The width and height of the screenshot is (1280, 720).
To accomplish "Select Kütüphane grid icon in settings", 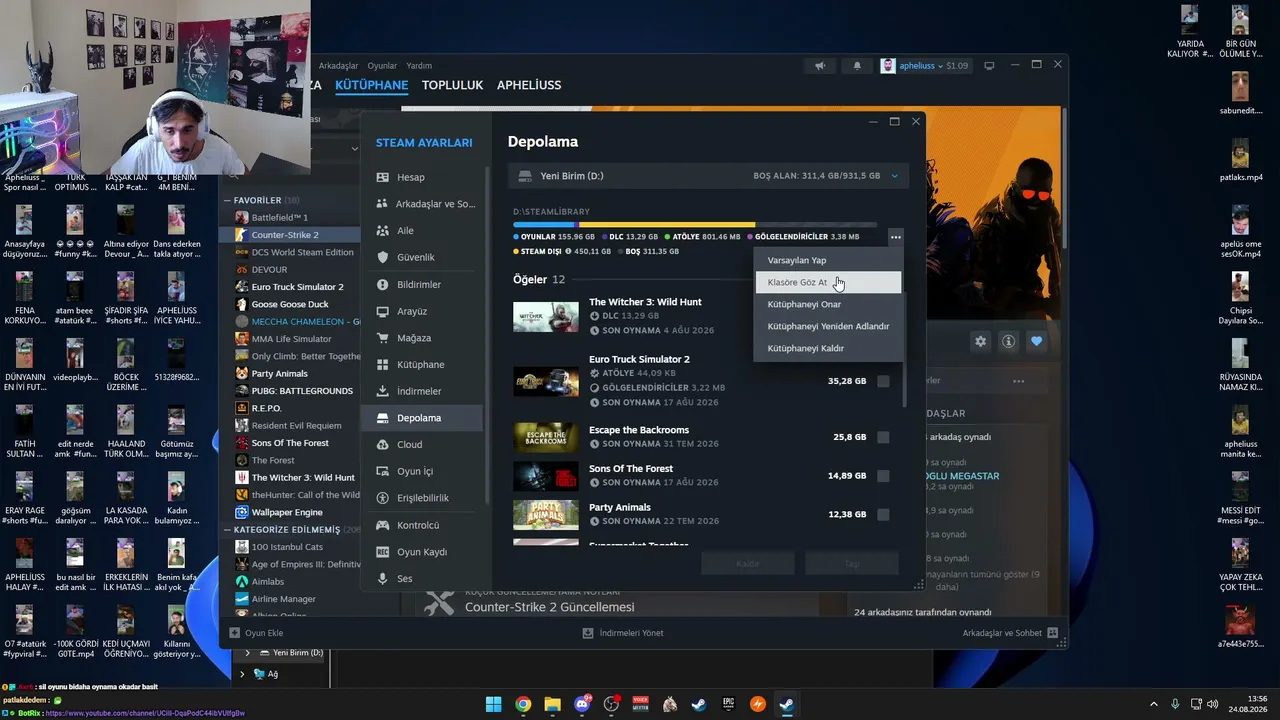I will click(382, 364).
